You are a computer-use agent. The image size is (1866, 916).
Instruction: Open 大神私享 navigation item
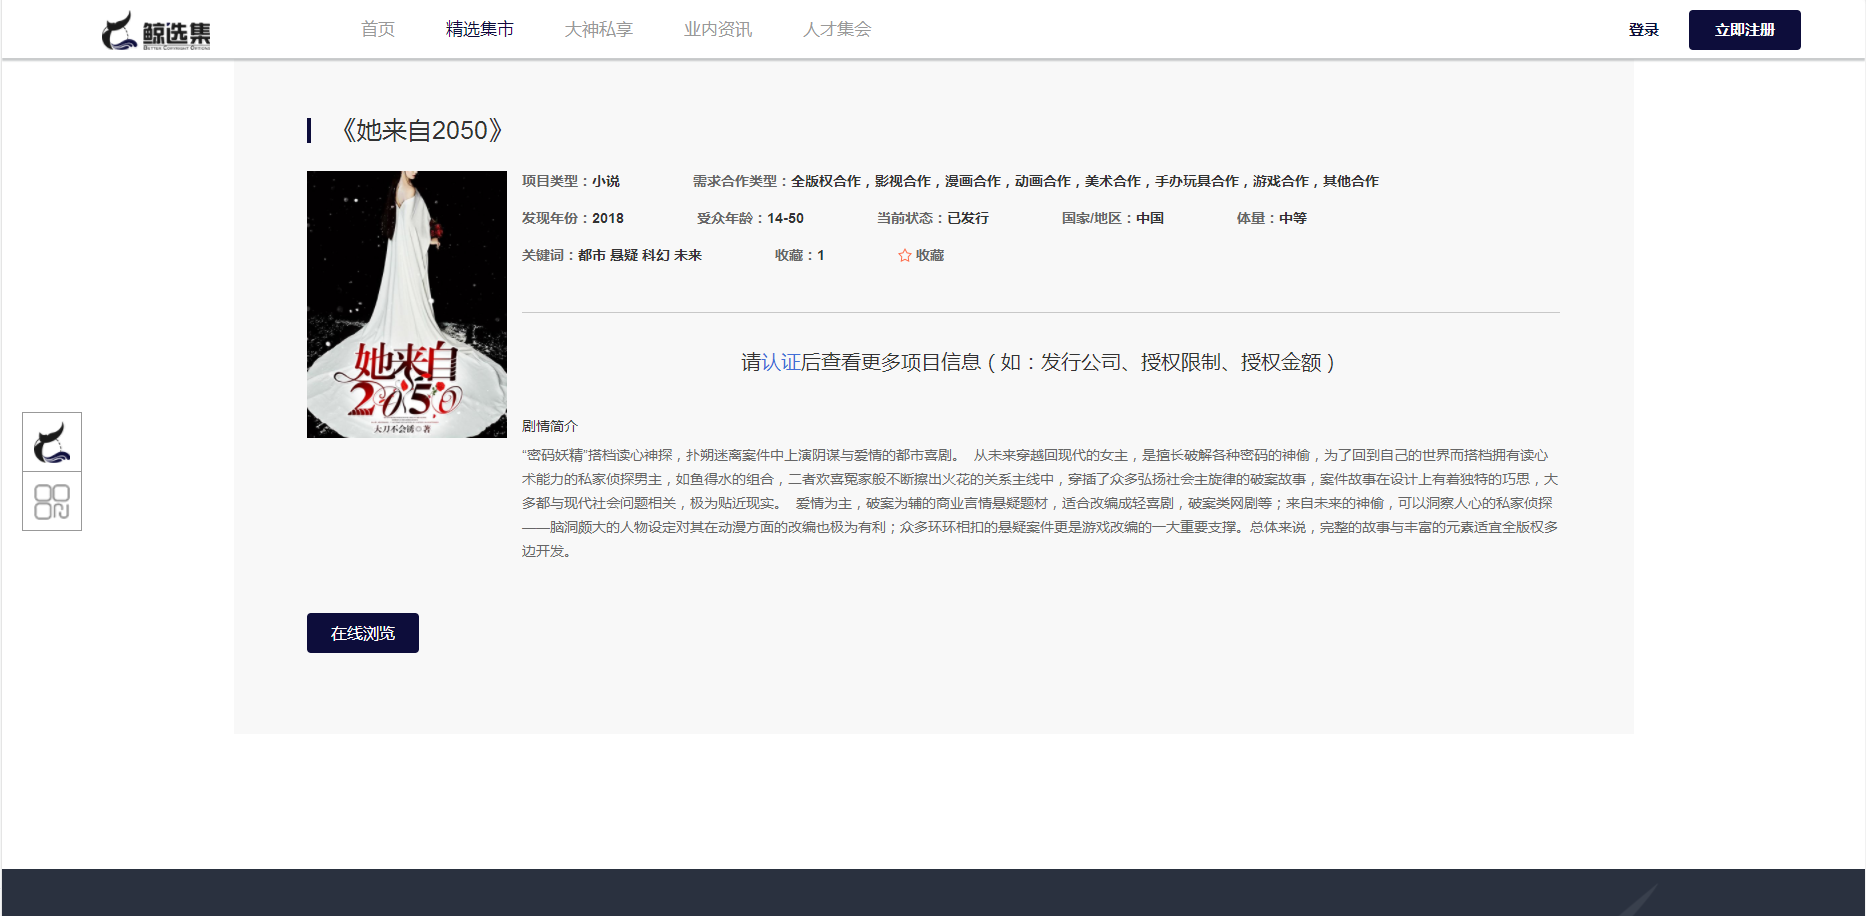tap(599, 29)
